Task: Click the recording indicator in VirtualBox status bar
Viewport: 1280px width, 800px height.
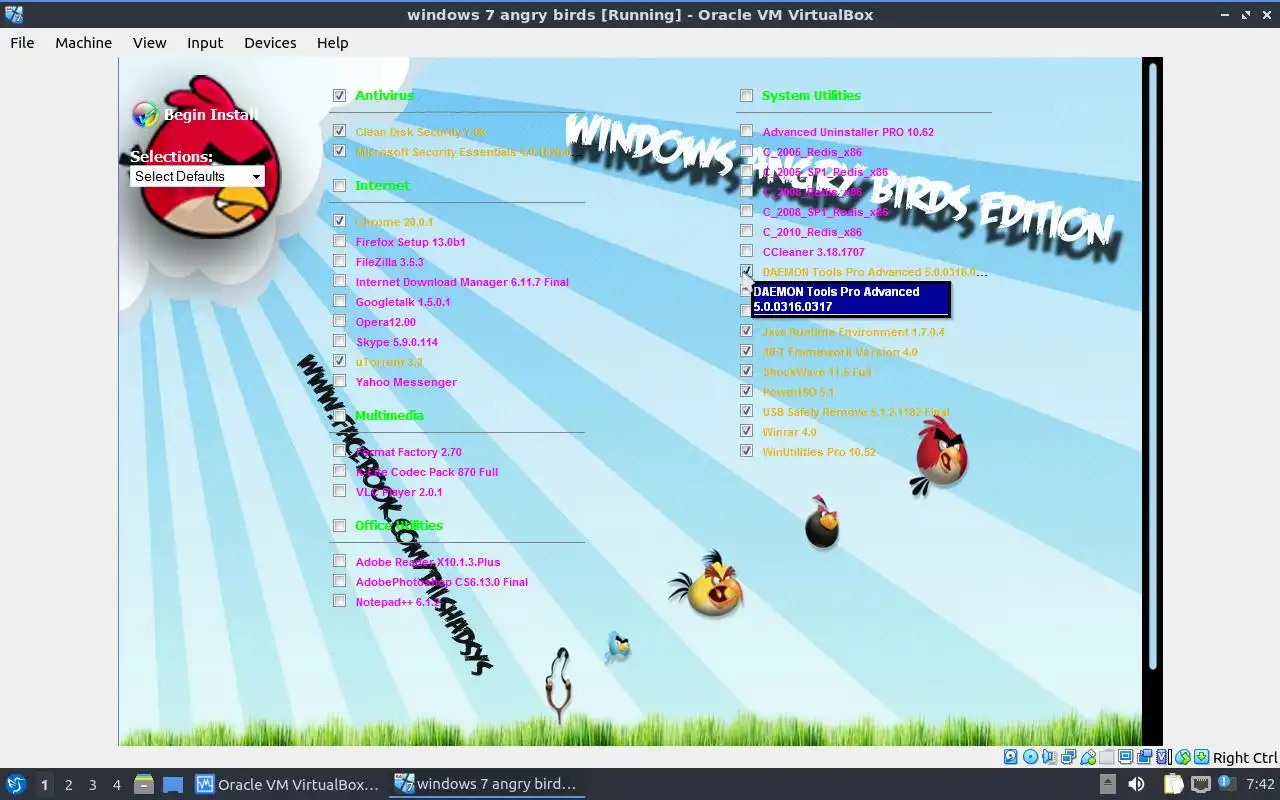Action: [1144, 757]
